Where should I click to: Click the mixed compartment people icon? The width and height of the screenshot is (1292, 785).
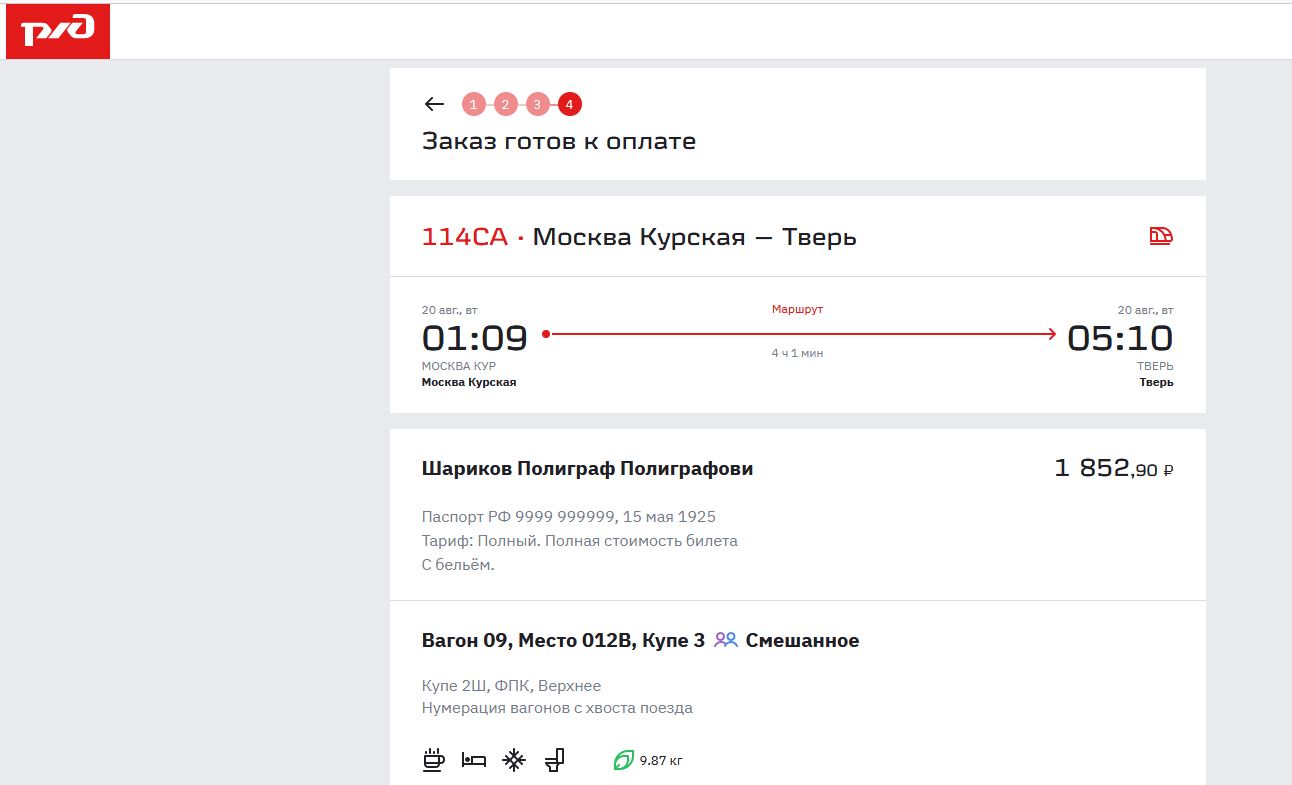click(x=725, y=640)
